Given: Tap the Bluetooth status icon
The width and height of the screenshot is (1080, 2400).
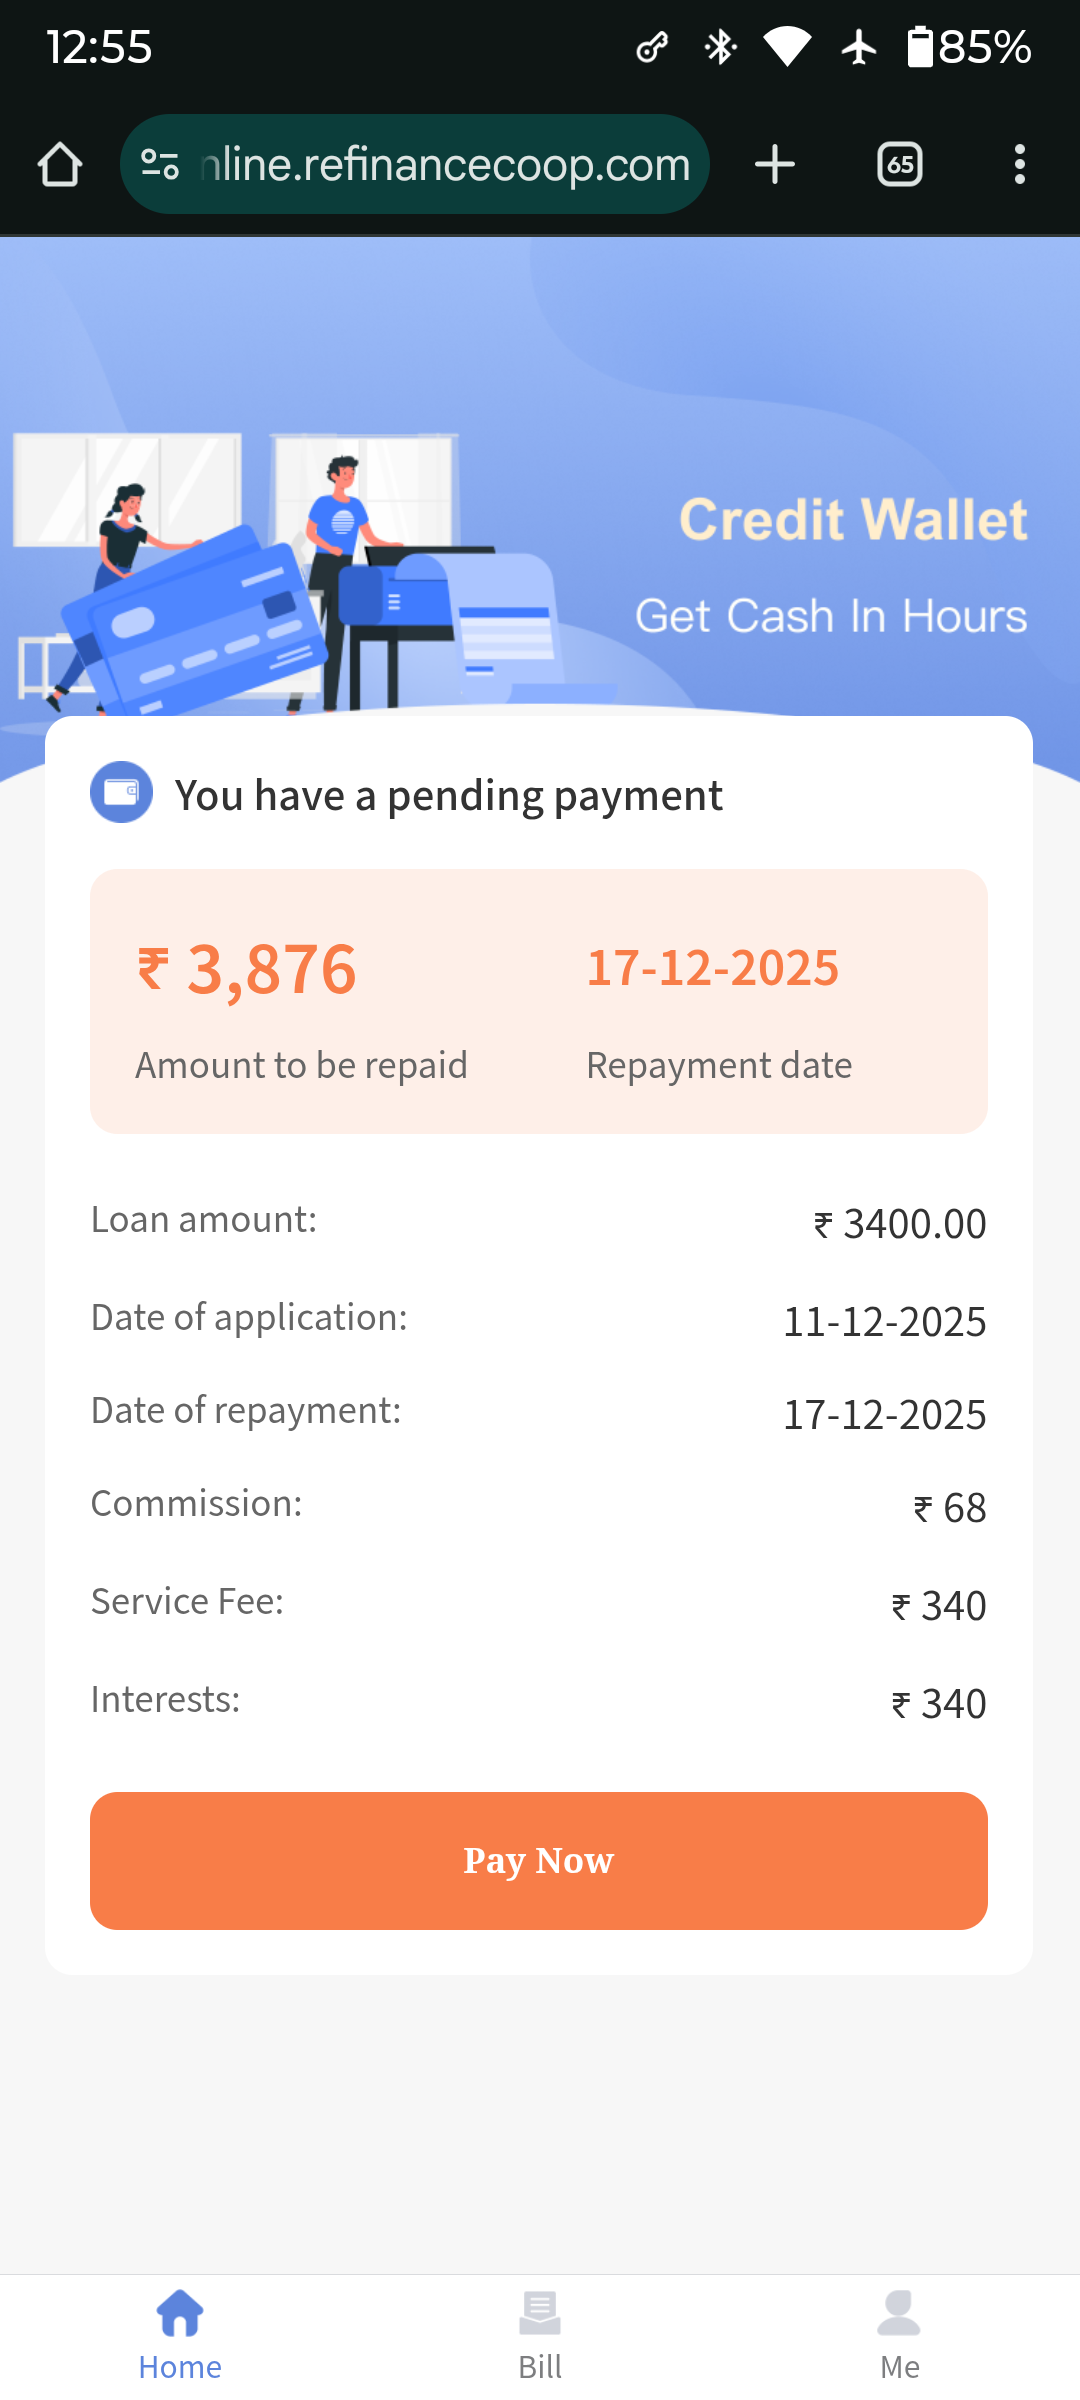Looking at the screenshot, I should [x=720, y=47].
